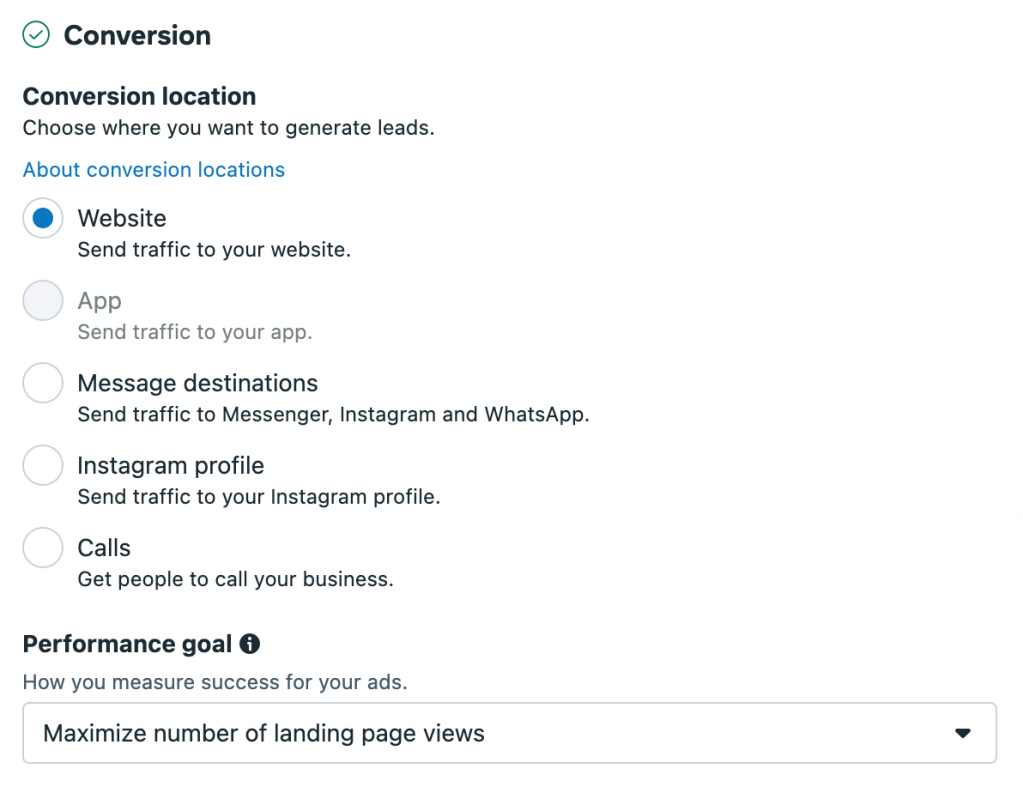Viewport: 1023px width, 793px height.
Task: Click the green checkmark icon beside Conversion
Action: 36,36
